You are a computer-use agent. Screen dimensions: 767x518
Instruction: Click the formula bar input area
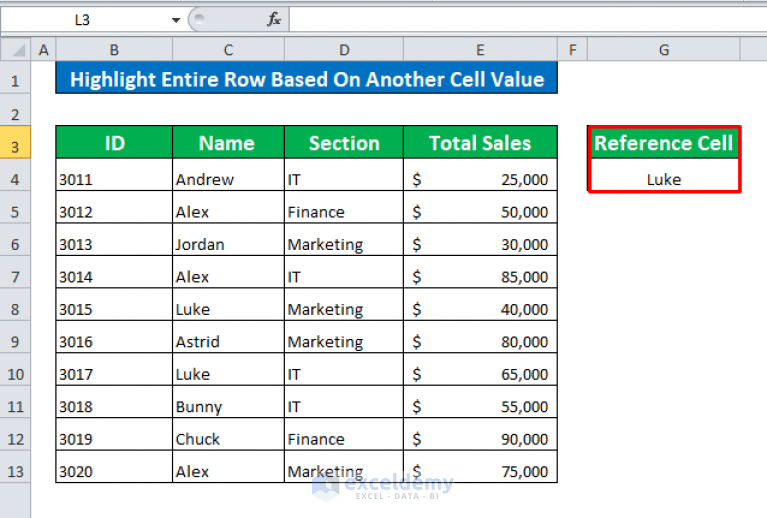click(x=528, y=20)
